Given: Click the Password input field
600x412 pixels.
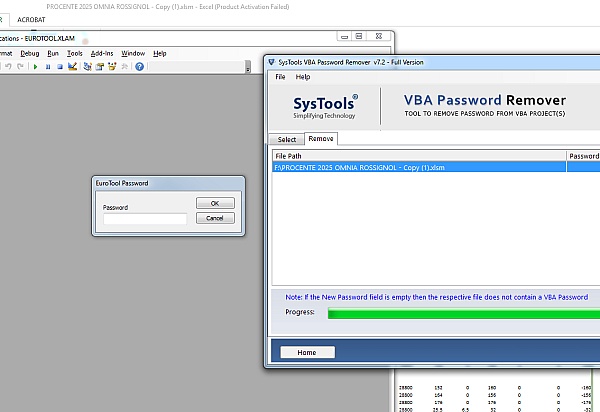Looking at the screenshot, I should [145, 219].
